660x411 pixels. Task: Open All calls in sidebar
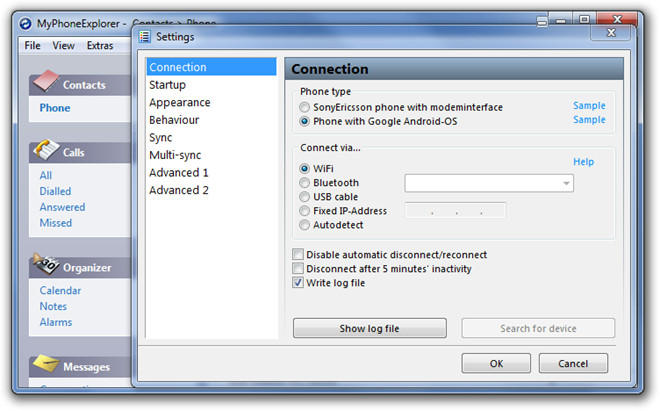(45, 175)
